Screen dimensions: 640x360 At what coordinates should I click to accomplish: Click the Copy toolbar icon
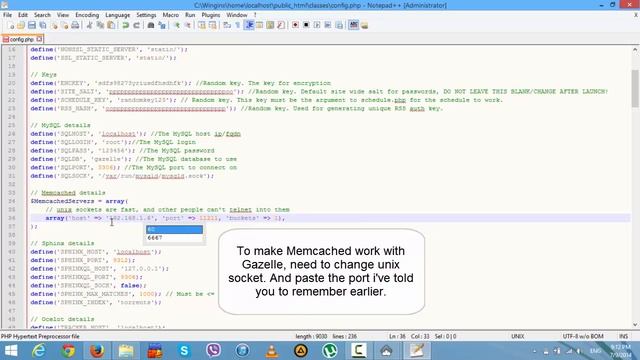pos(100,25)
